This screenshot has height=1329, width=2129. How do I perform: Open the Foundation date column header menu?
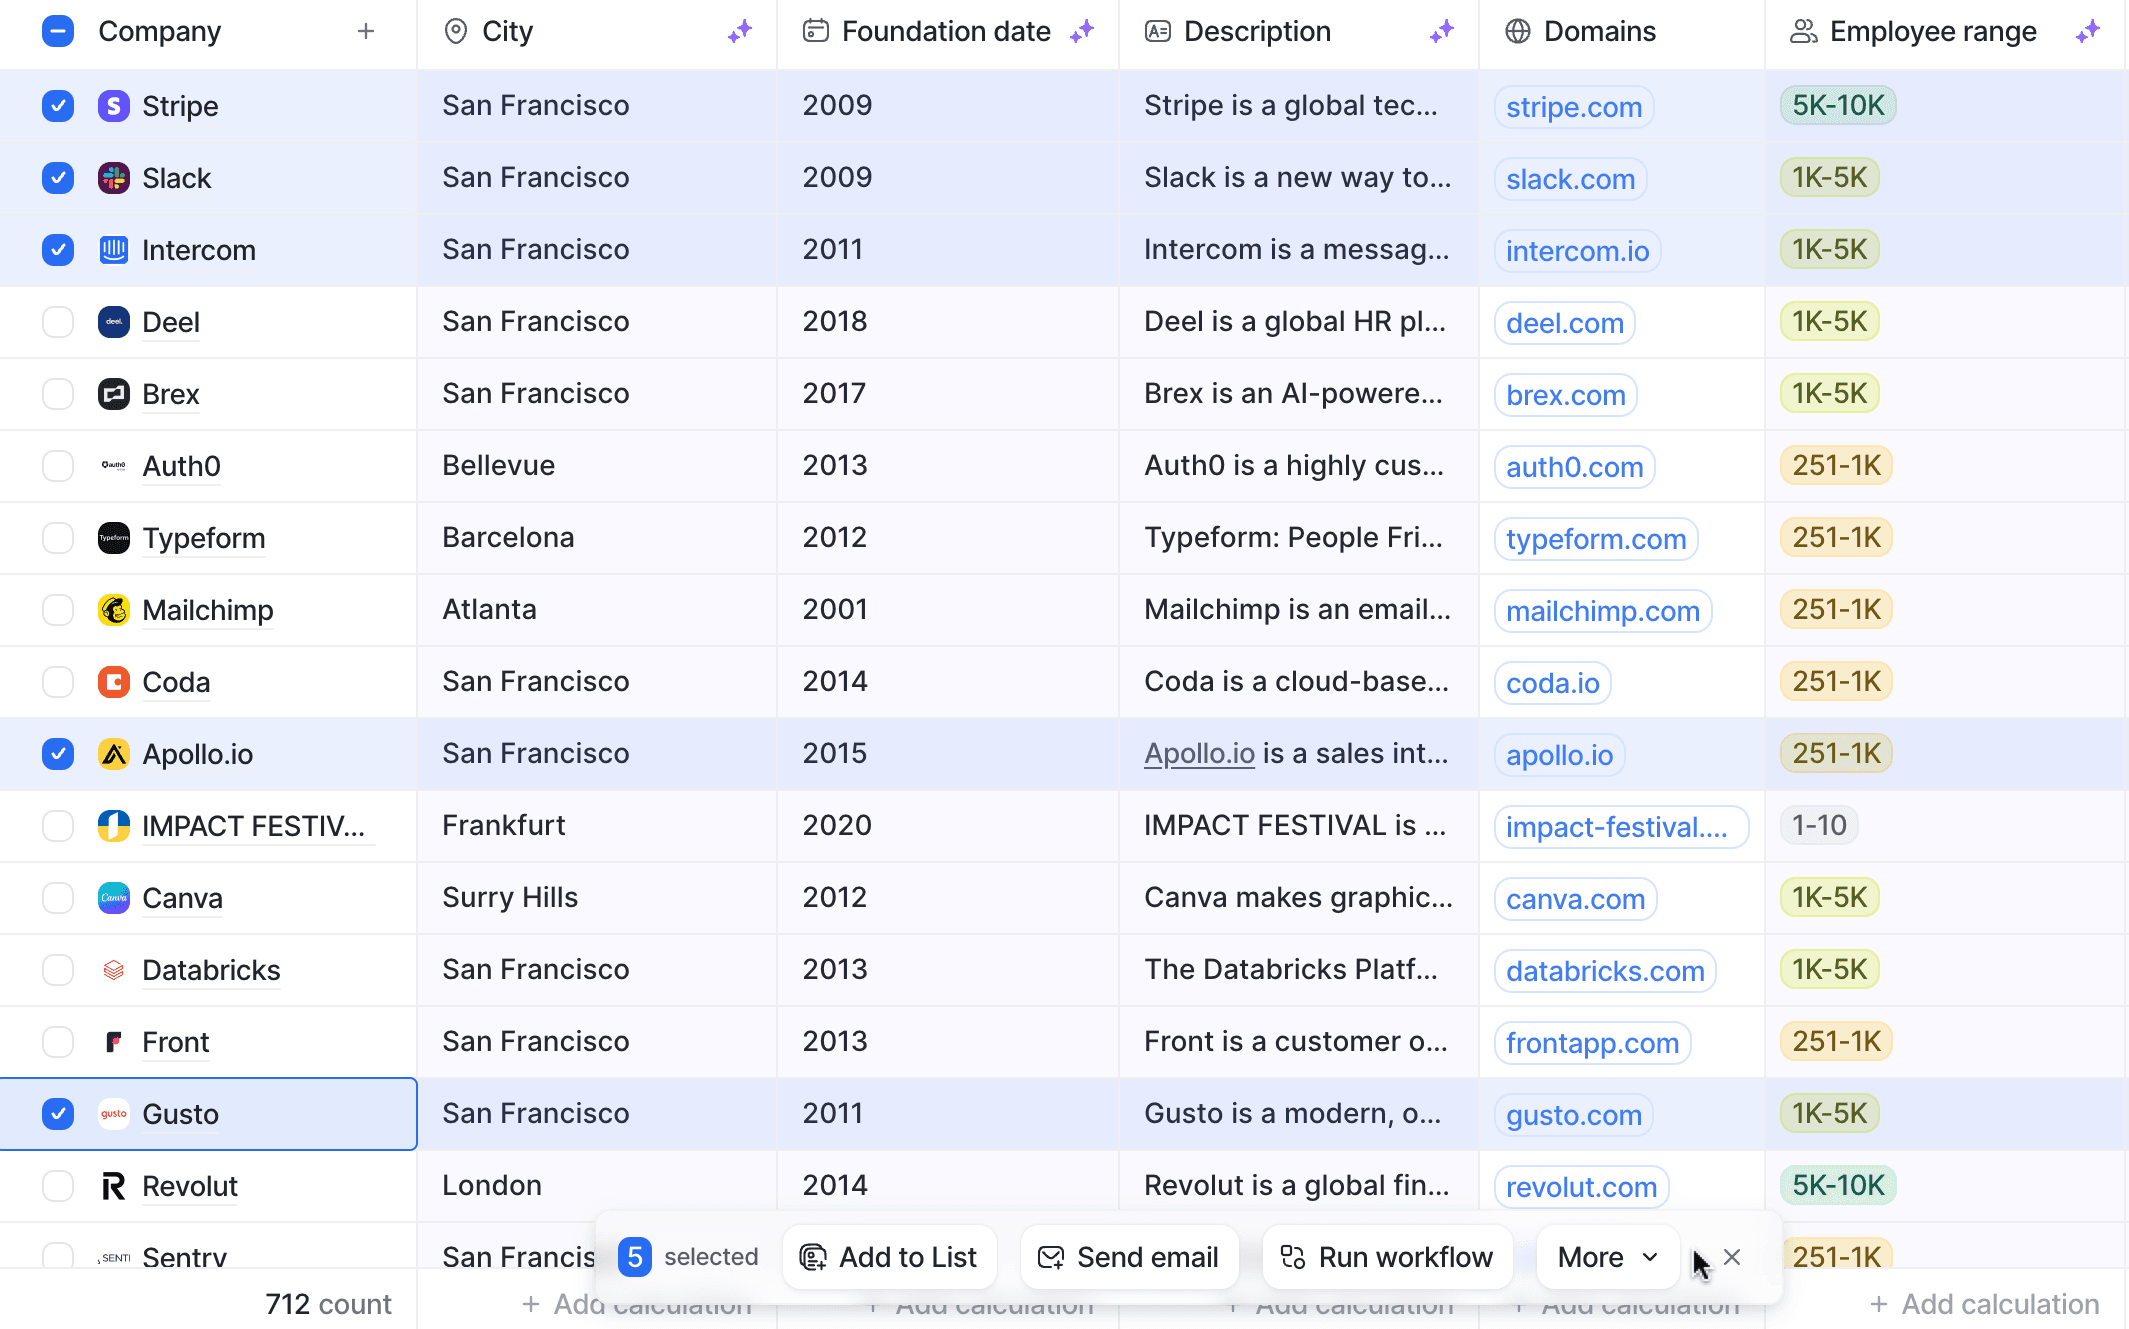946,32
